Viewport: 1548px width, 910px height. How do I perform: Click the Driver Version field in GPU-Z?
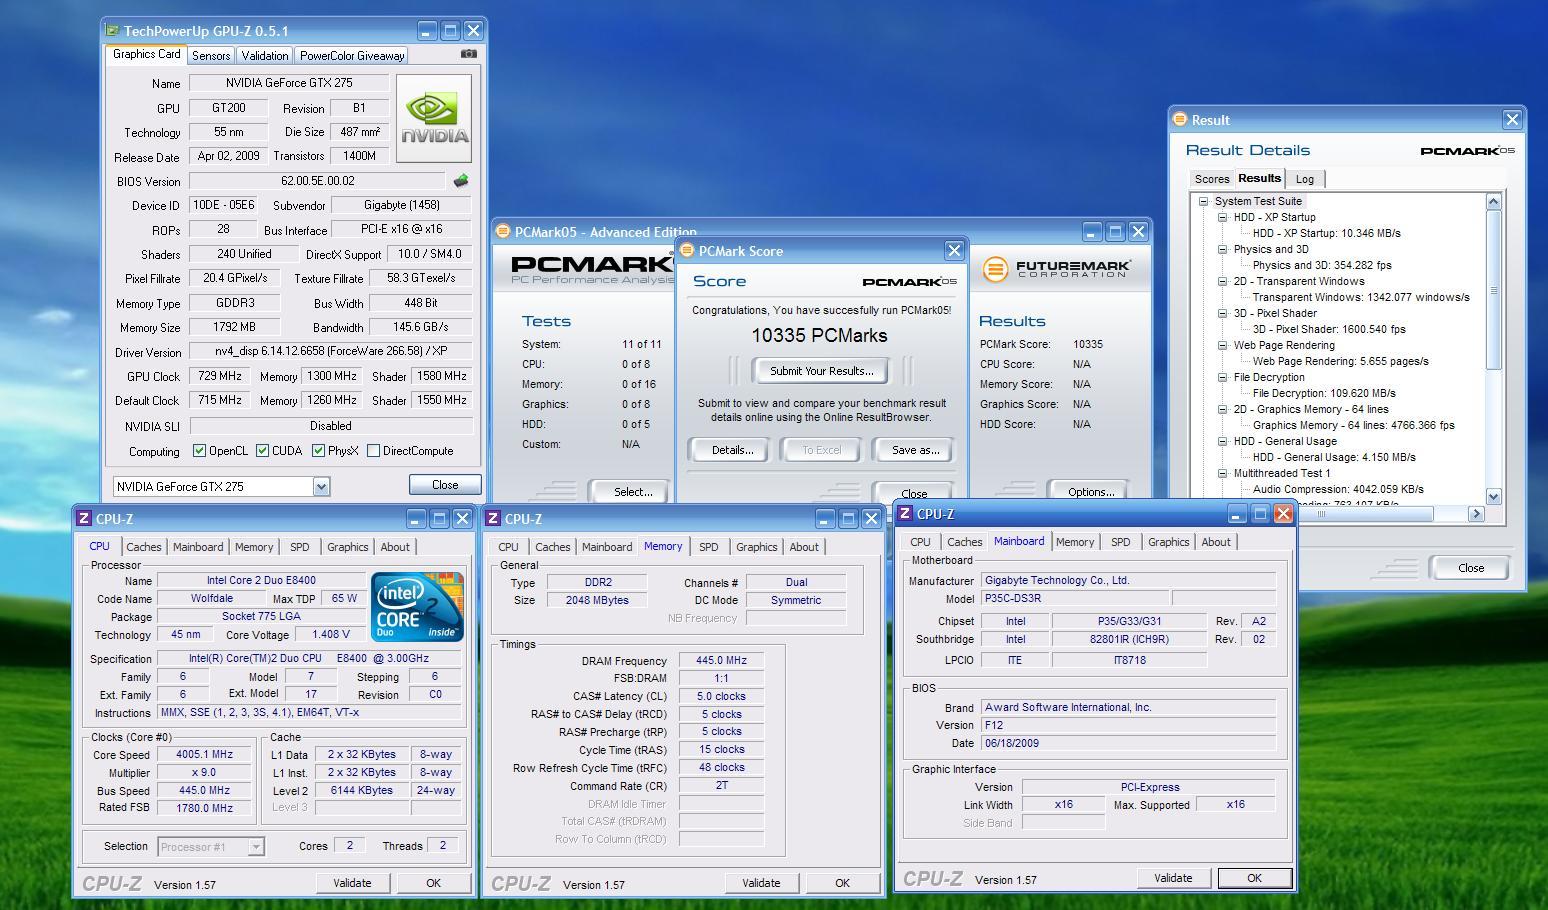[330, 352]
